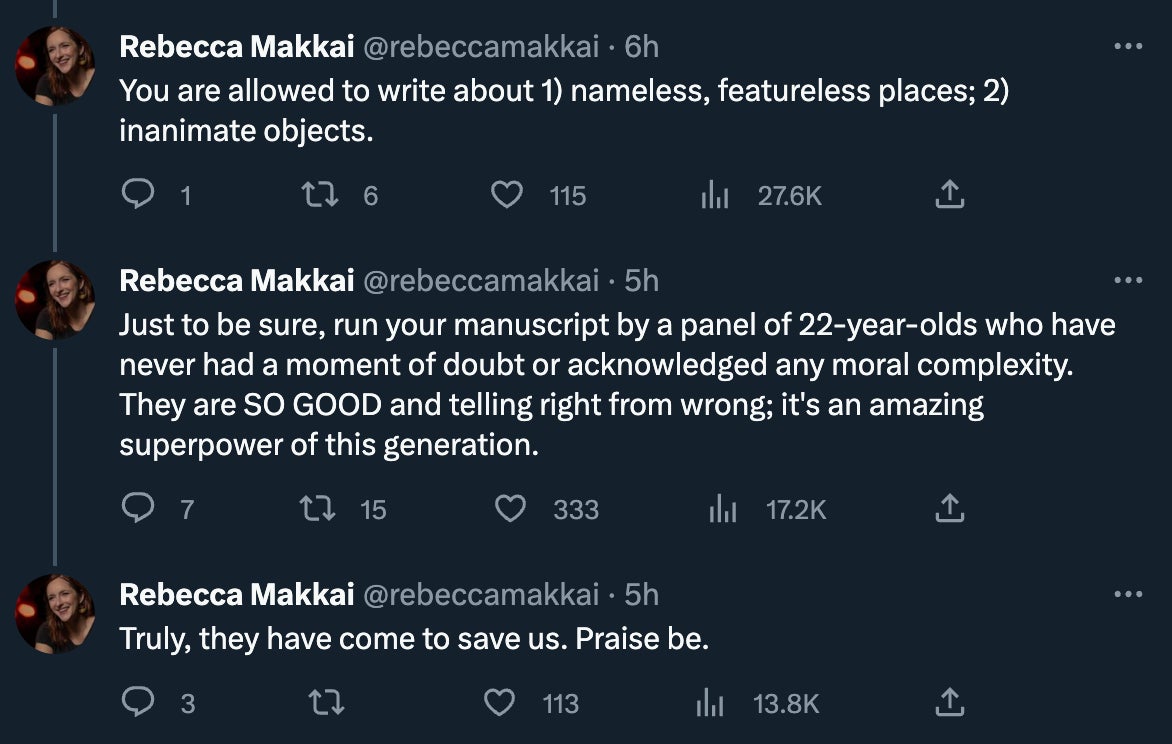Share the 'superpower of this generation' tweet
The width and height of the screenshot is (1172, 744).
pos(949,509)
